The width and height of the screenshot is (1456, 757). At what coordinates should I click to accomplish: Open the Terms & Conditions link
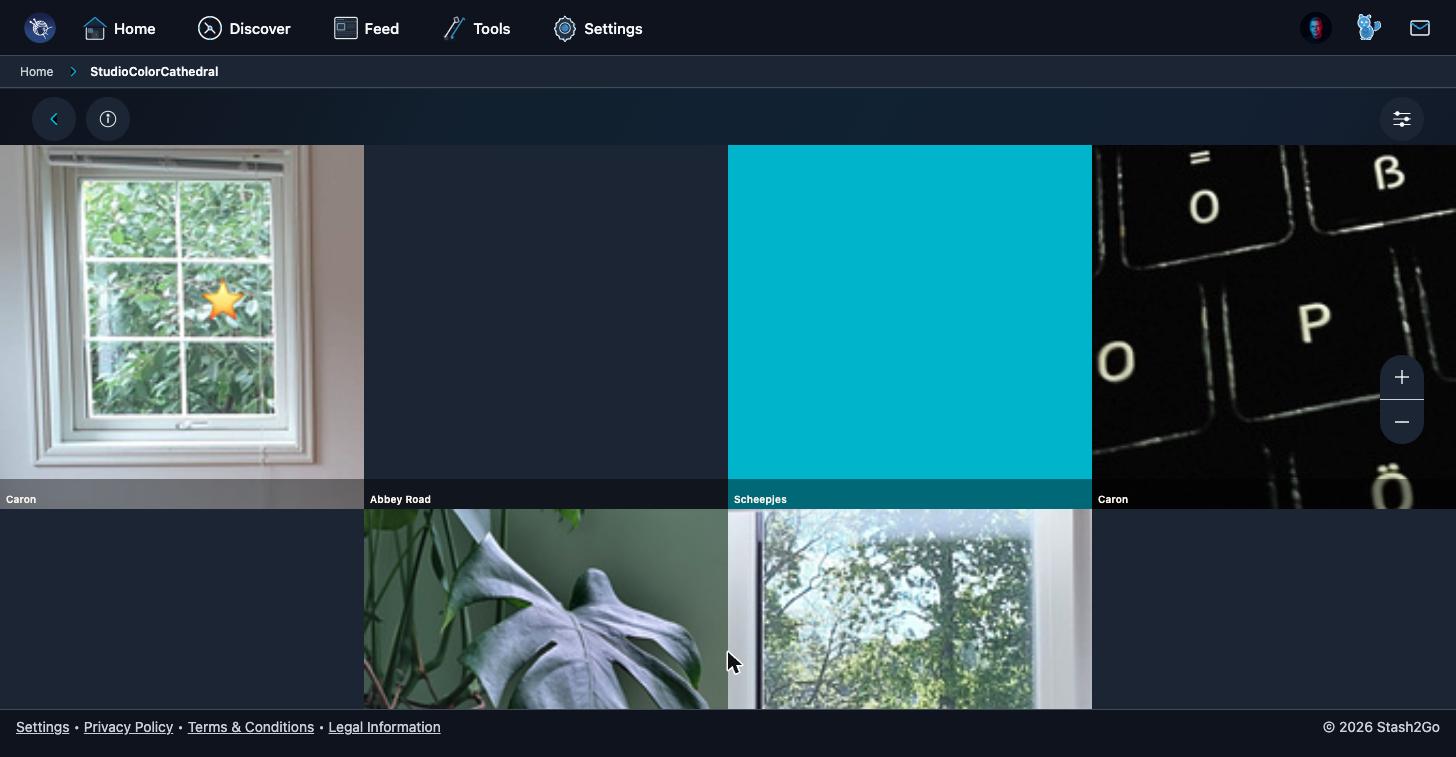point(251,727)
